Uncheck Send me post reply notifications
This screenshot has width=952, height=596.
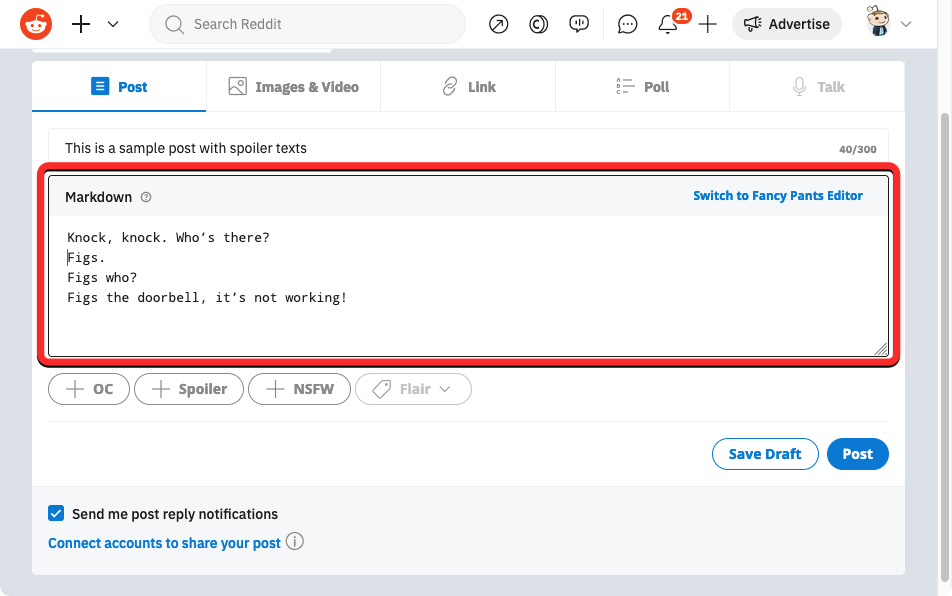tap(56, 514)
